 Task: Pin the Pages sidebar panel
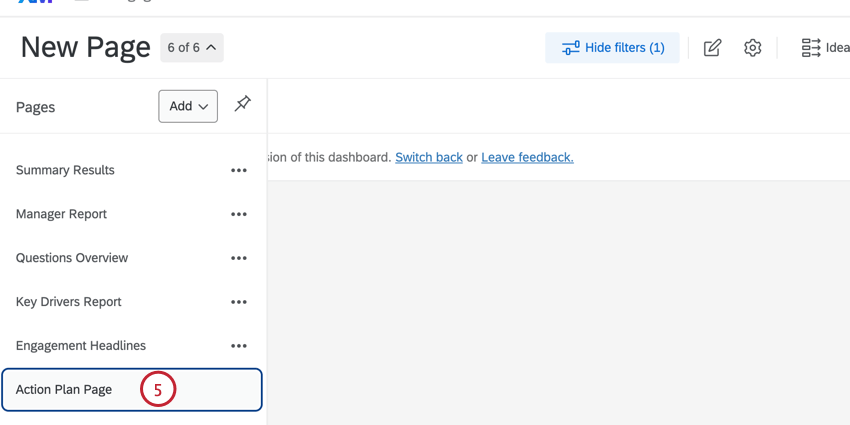[x=243, y=104]
